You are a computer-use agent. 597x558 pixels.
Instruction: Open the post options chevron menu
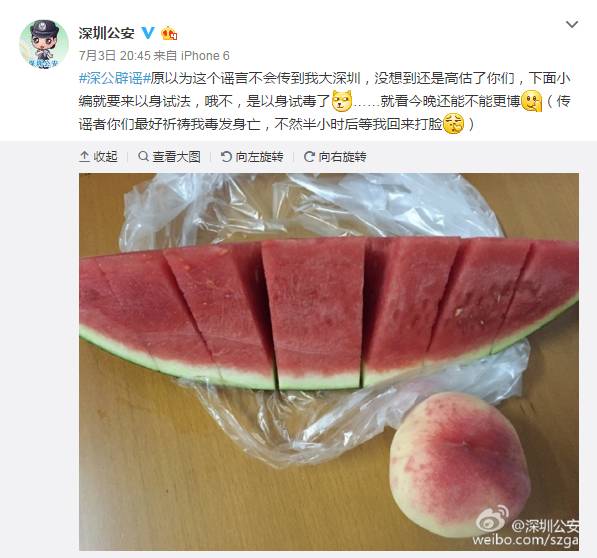(572, 25)
